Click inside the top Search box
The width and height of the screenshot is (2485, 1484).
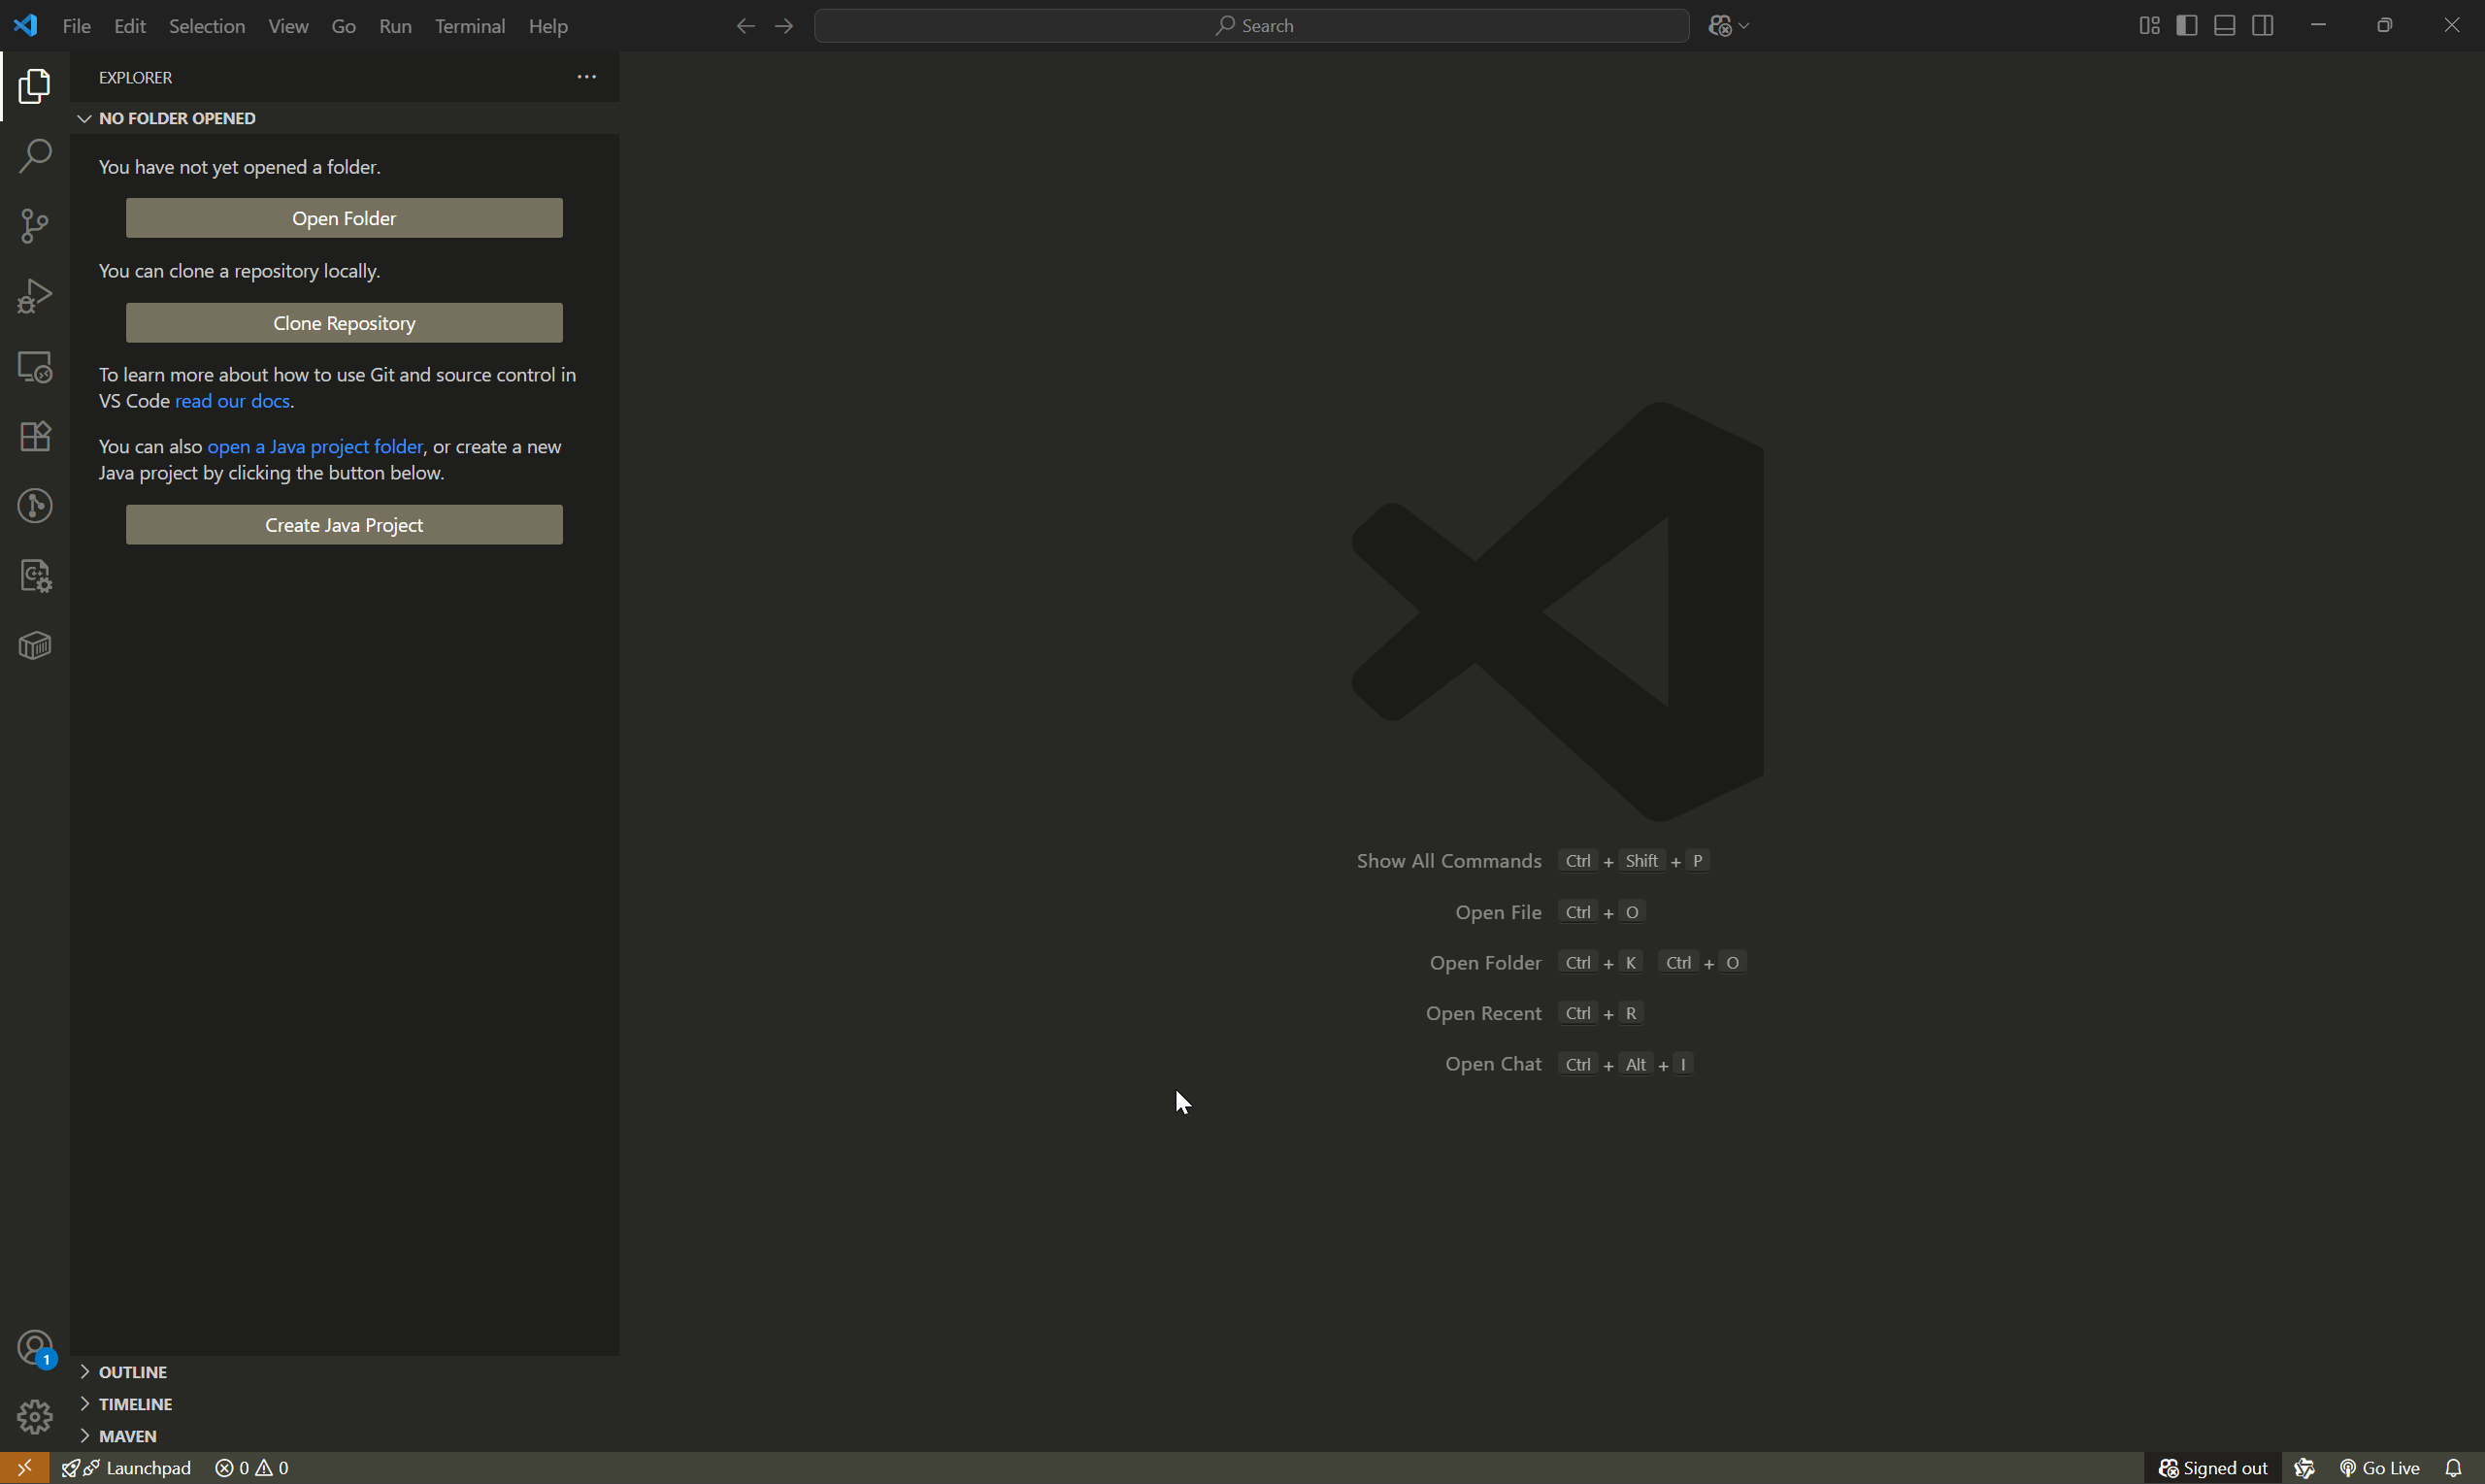tap(1250, 25)
